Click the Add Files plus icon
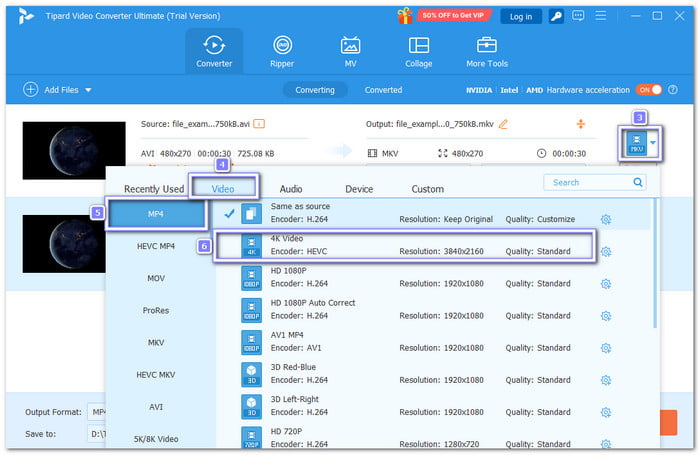The image size is (700, 455). (30, 90)
